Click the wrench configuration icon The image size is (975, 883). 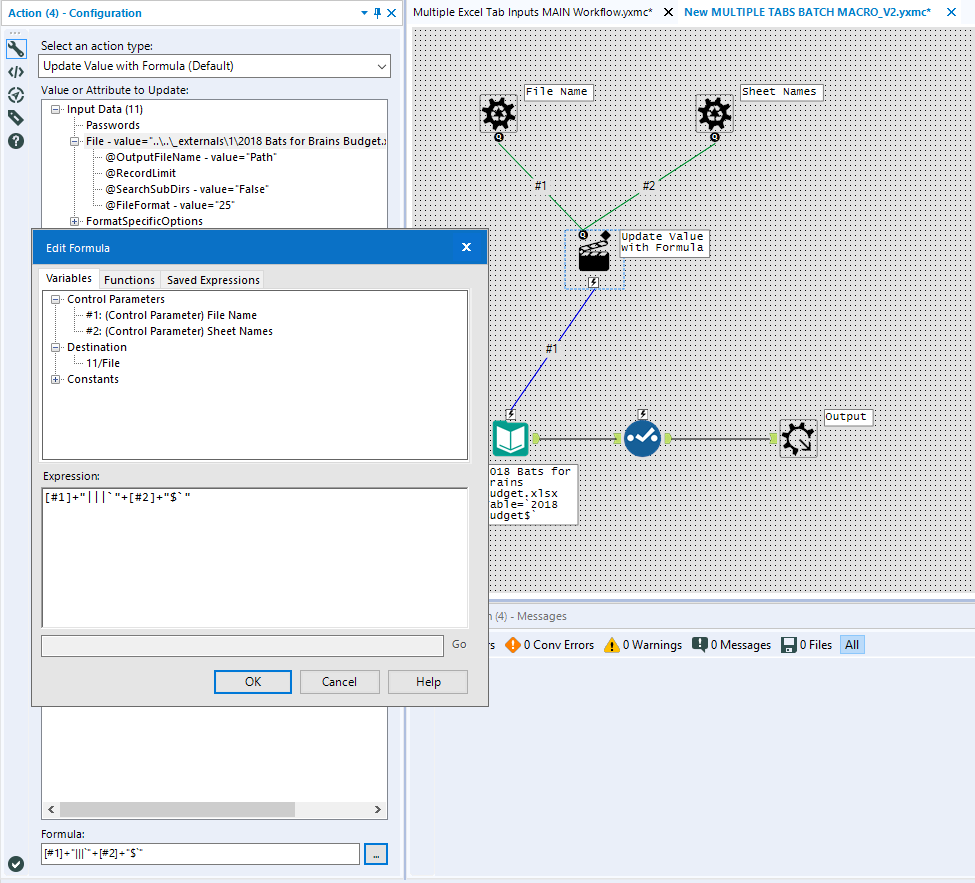click(x=16, y=49)
